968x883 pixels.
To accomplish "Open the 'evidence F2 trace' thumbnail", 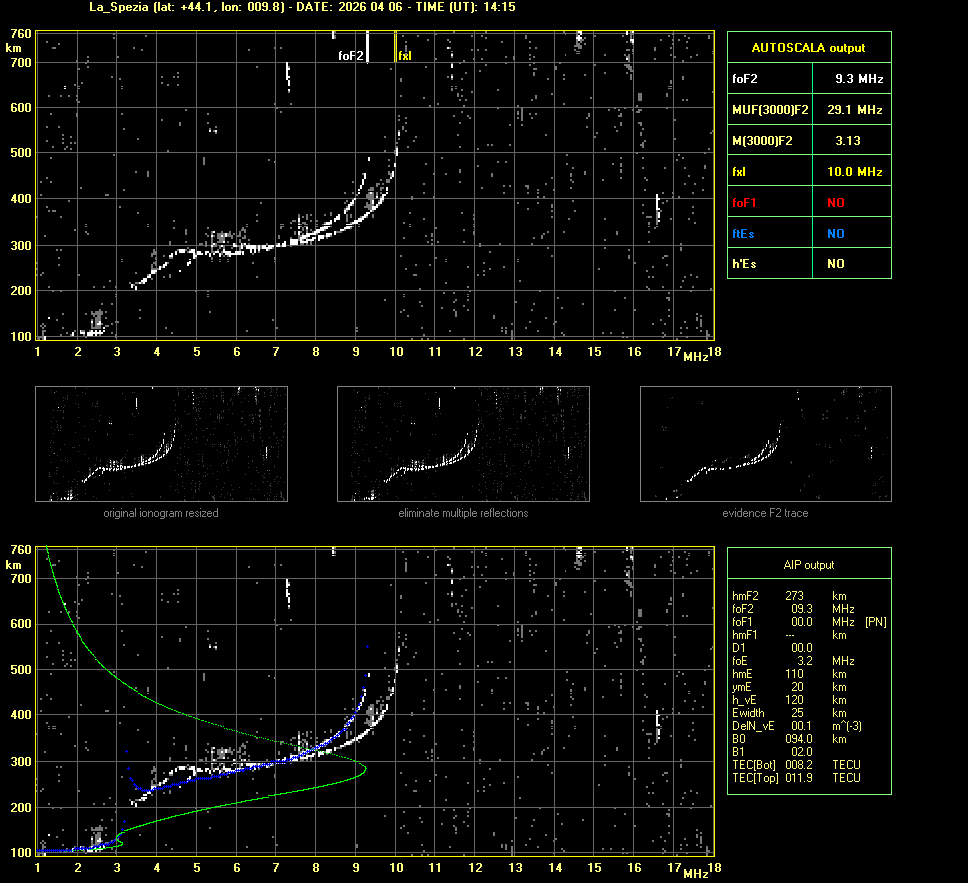I will [x=765, y=444].
